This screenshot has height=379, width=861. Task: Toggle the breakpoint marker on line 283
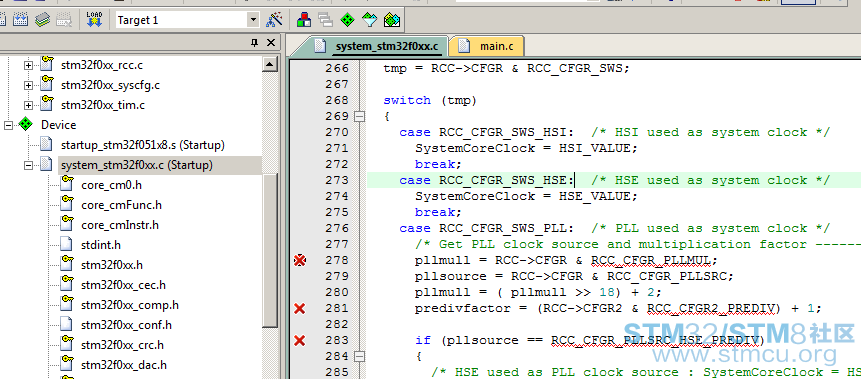coord(299,341)
